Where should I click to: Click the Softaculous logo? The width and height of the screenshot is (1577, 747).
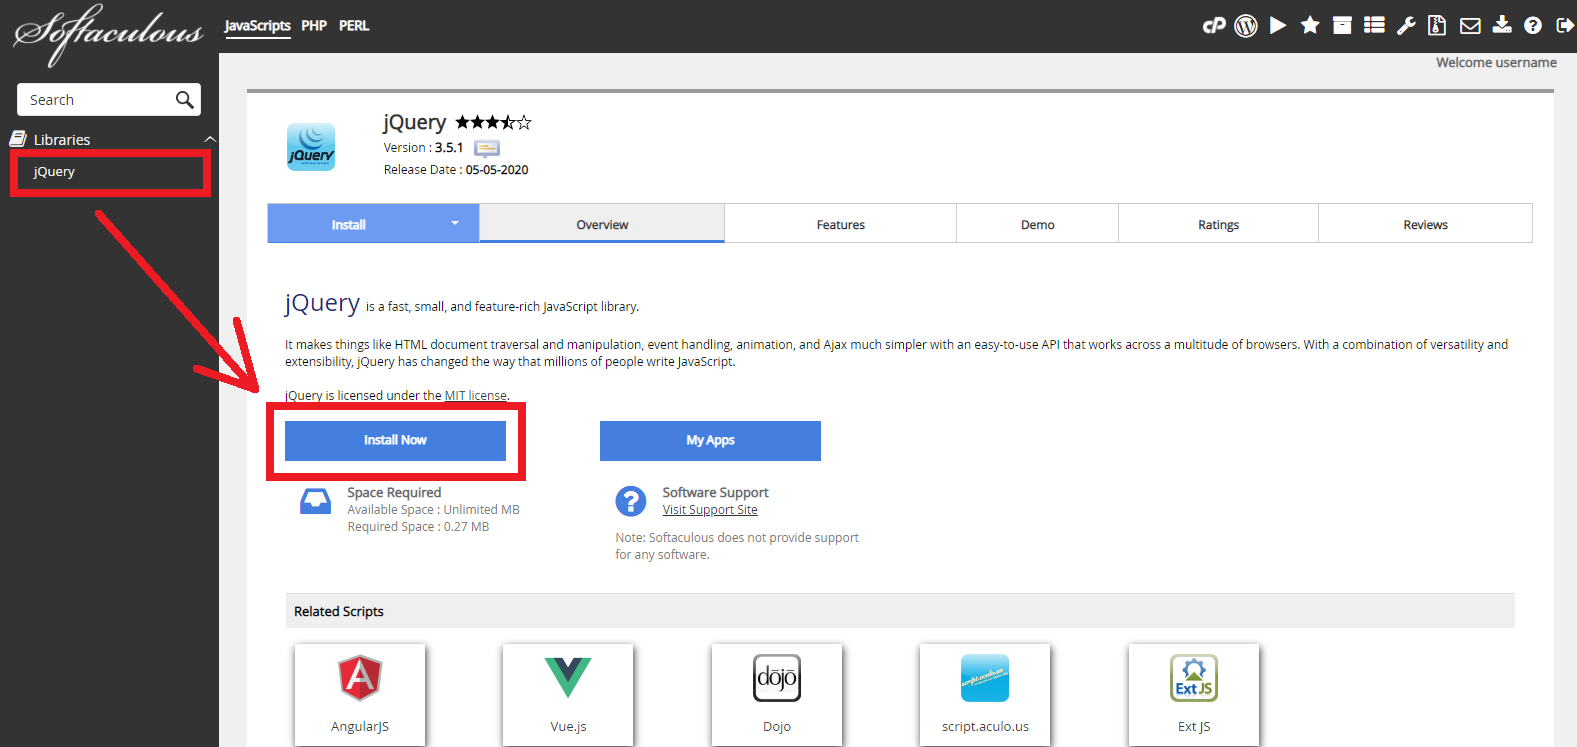(108, 34)
